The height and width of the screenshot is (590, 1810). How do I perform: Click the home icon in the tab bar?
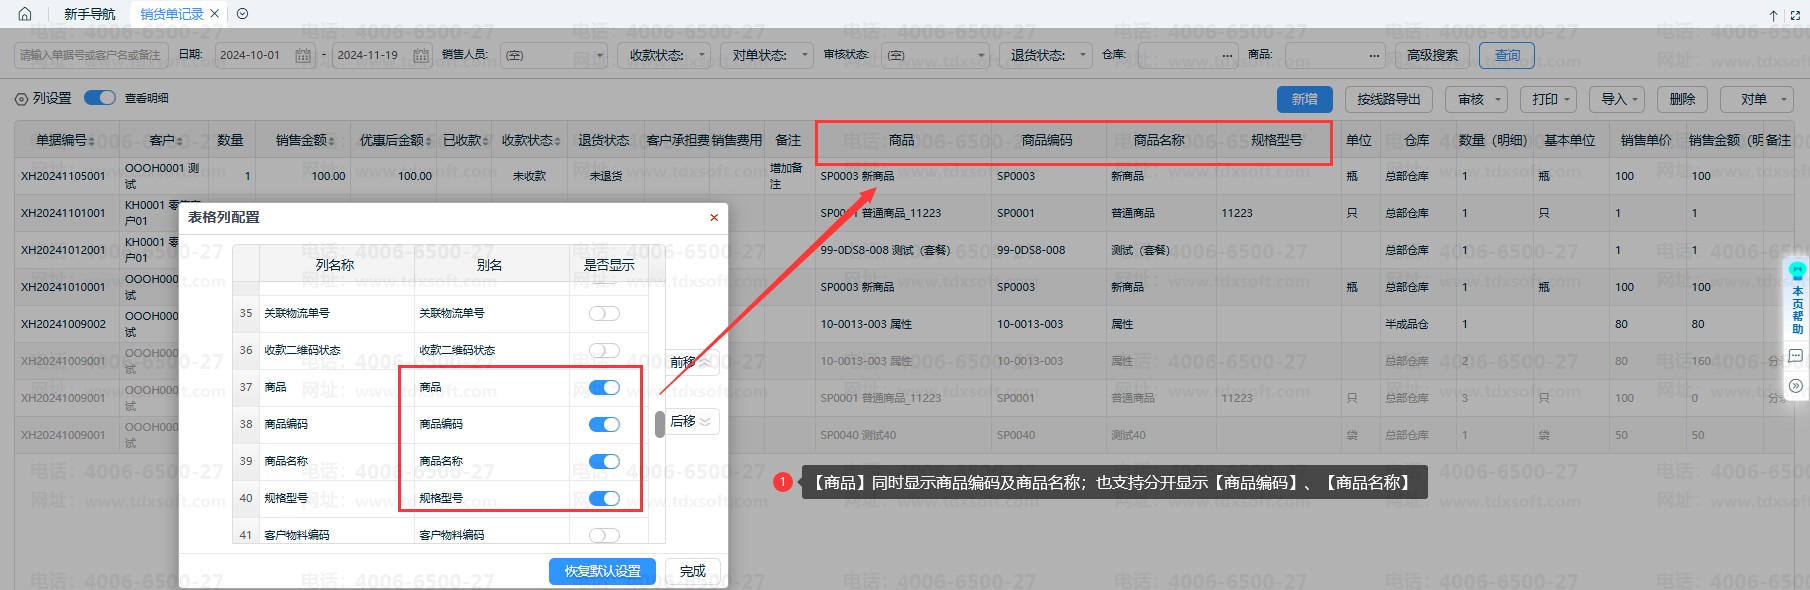pos(25,14)
